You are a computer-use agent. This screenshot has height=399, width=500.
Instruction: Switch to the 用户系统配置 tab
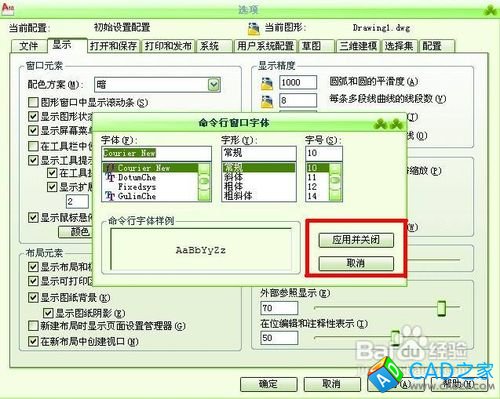pyautogui.click(x=265, y=46)
